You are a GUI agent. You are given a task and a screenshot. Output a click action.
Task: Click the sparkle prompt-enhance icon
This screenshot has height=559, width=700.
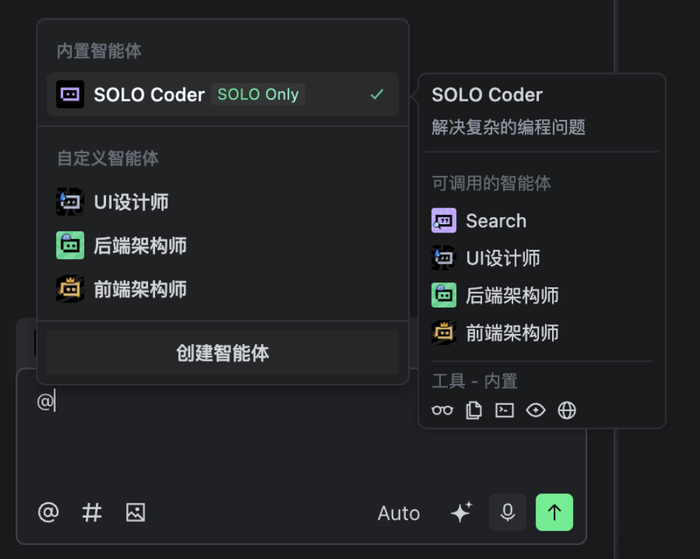[x=460, y=513]
